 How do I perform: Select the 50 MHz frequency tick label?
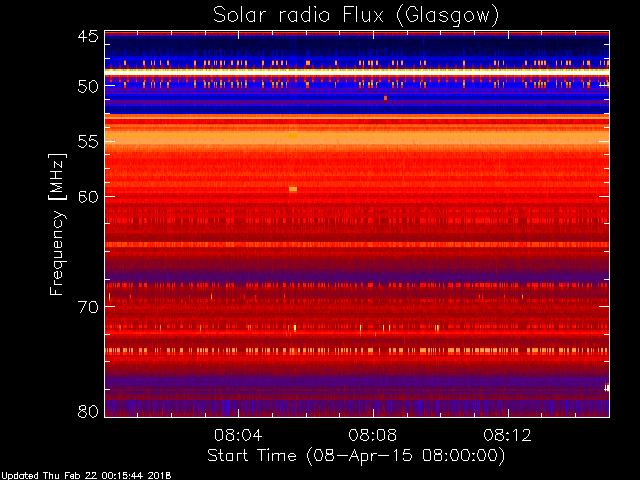pos(88,86)
